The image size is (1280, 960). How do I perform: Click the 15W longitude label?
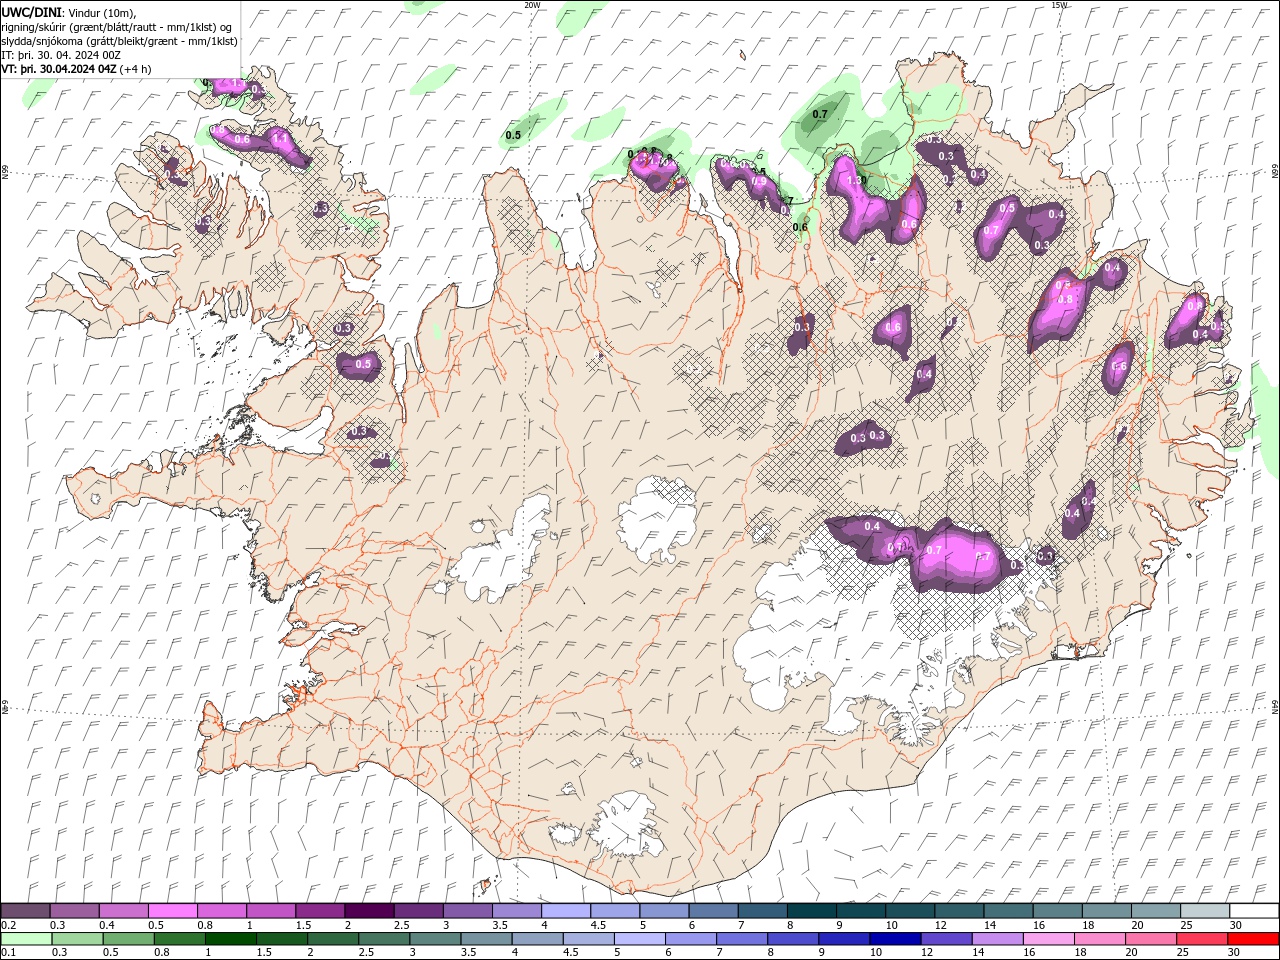(1059, 5)
